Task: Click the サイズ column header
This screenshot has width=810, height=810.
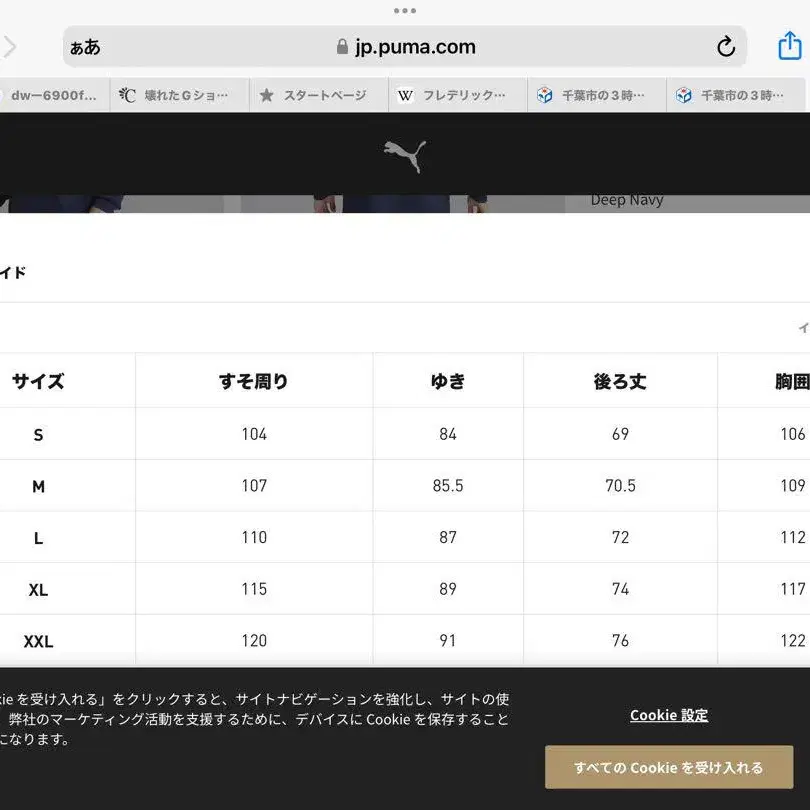Action: coord(38,381)
